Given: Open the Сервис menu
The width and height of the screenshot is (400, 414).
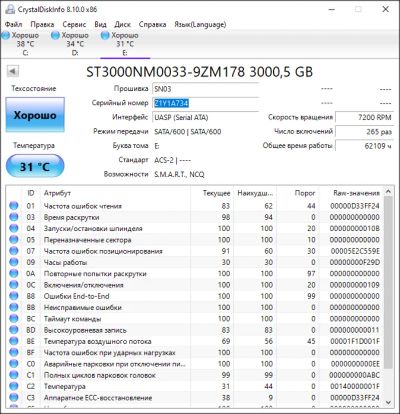Looking at the screenshot, I should click(x=74, y=24).
